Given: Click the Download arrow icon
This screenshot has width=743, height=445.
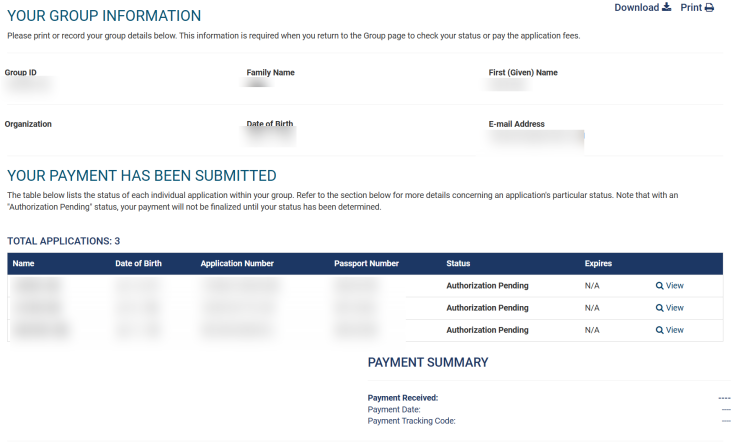Looking at the screenshot, I should [667, 8].
